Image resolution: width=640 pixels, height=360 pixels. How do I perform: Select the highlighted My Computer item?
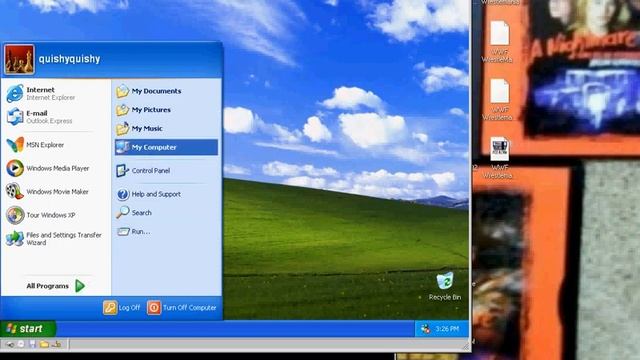pyautogui.click(x=166, y=147)
